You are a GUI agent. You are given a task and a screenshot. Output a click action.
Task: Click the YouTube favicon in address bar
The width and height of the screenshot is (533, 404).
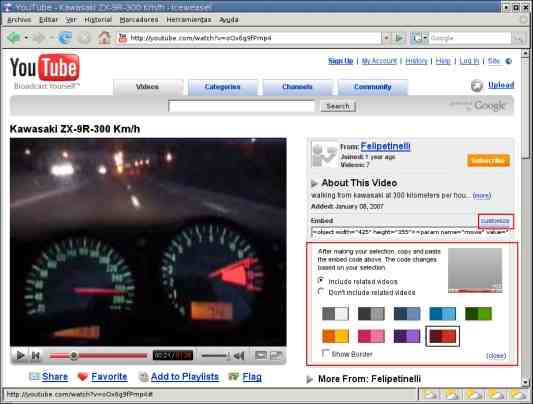coord(122,38)
